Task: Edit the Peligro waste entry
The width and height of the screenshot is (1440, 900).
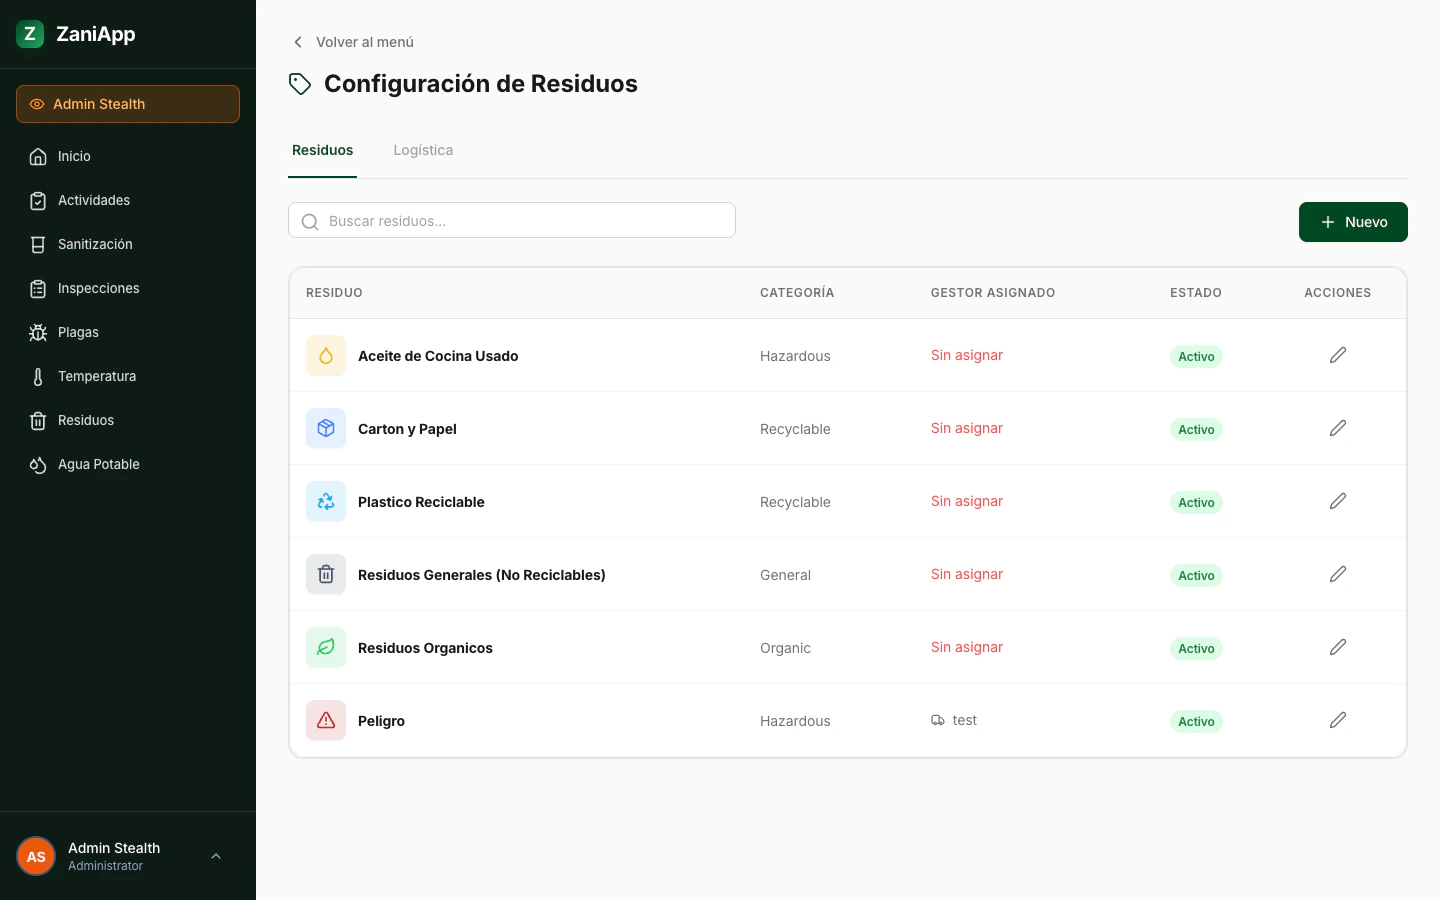Action: 1338,720
